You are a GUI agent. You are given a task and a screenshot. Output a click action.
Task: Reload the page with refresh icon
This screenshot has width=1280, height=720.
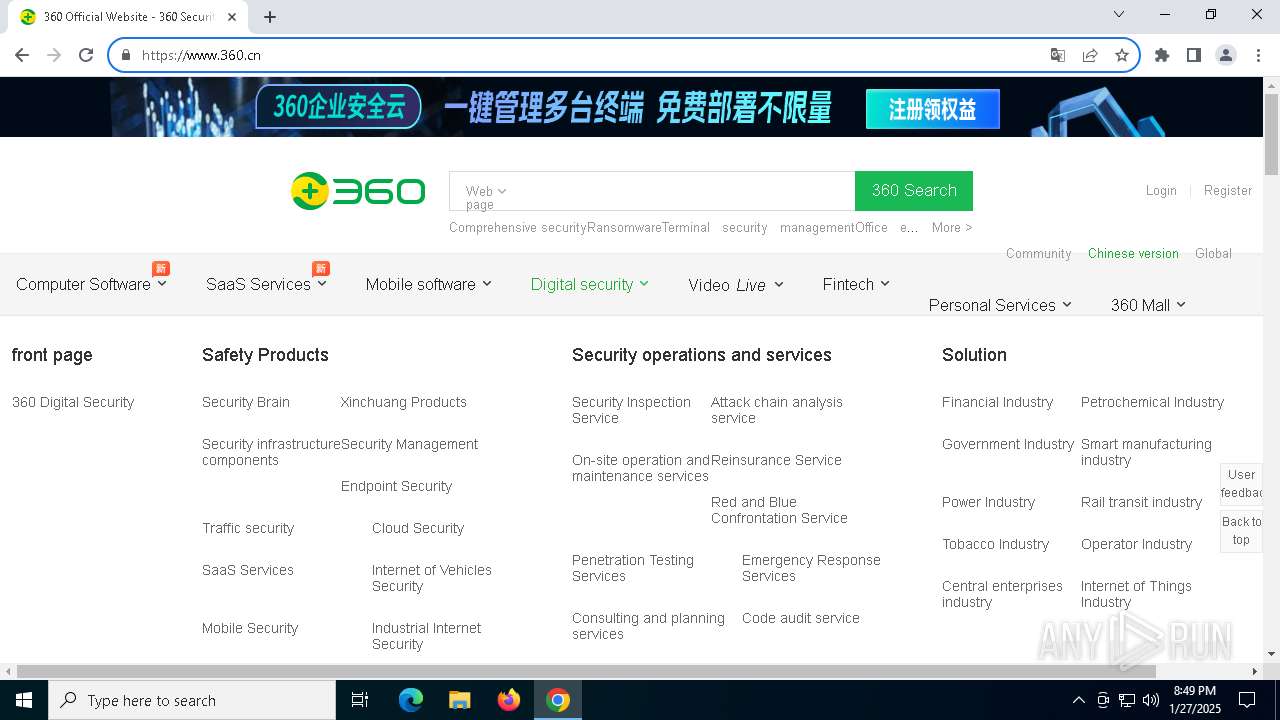[x=86, y=55]
